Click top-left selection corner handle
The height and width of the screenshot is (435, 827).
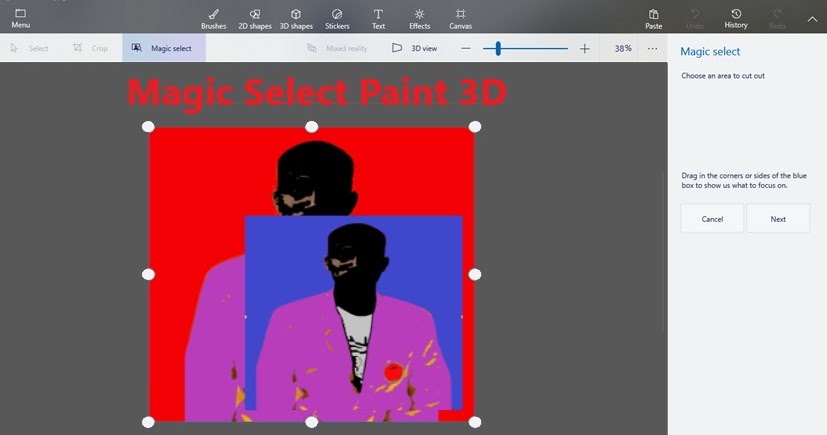[148, 127]
